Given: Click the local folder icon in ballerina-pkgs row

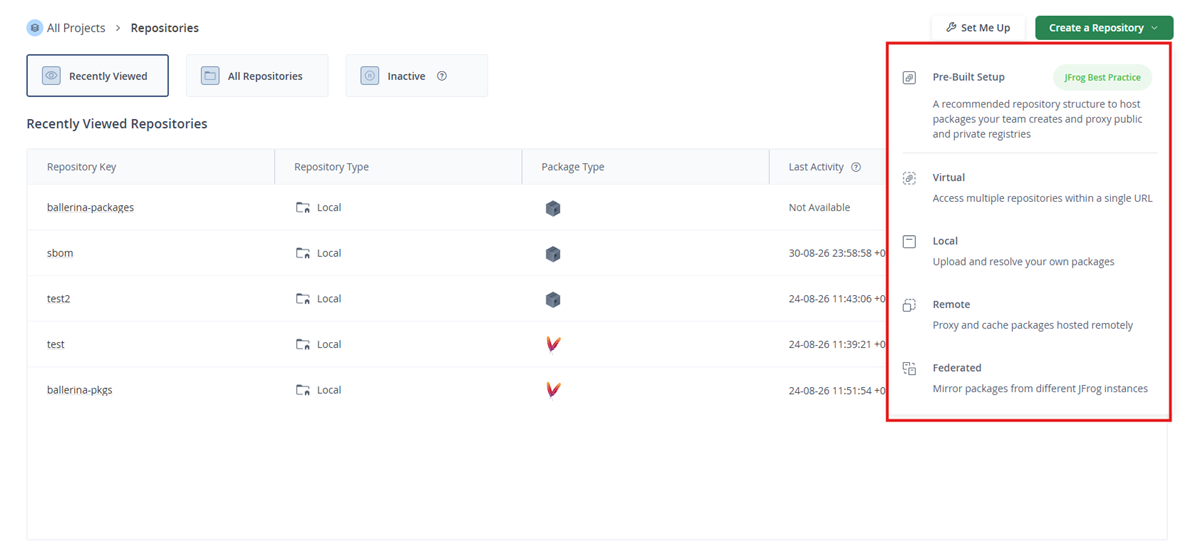Looking at the screenshot, I should pos(303,390).
